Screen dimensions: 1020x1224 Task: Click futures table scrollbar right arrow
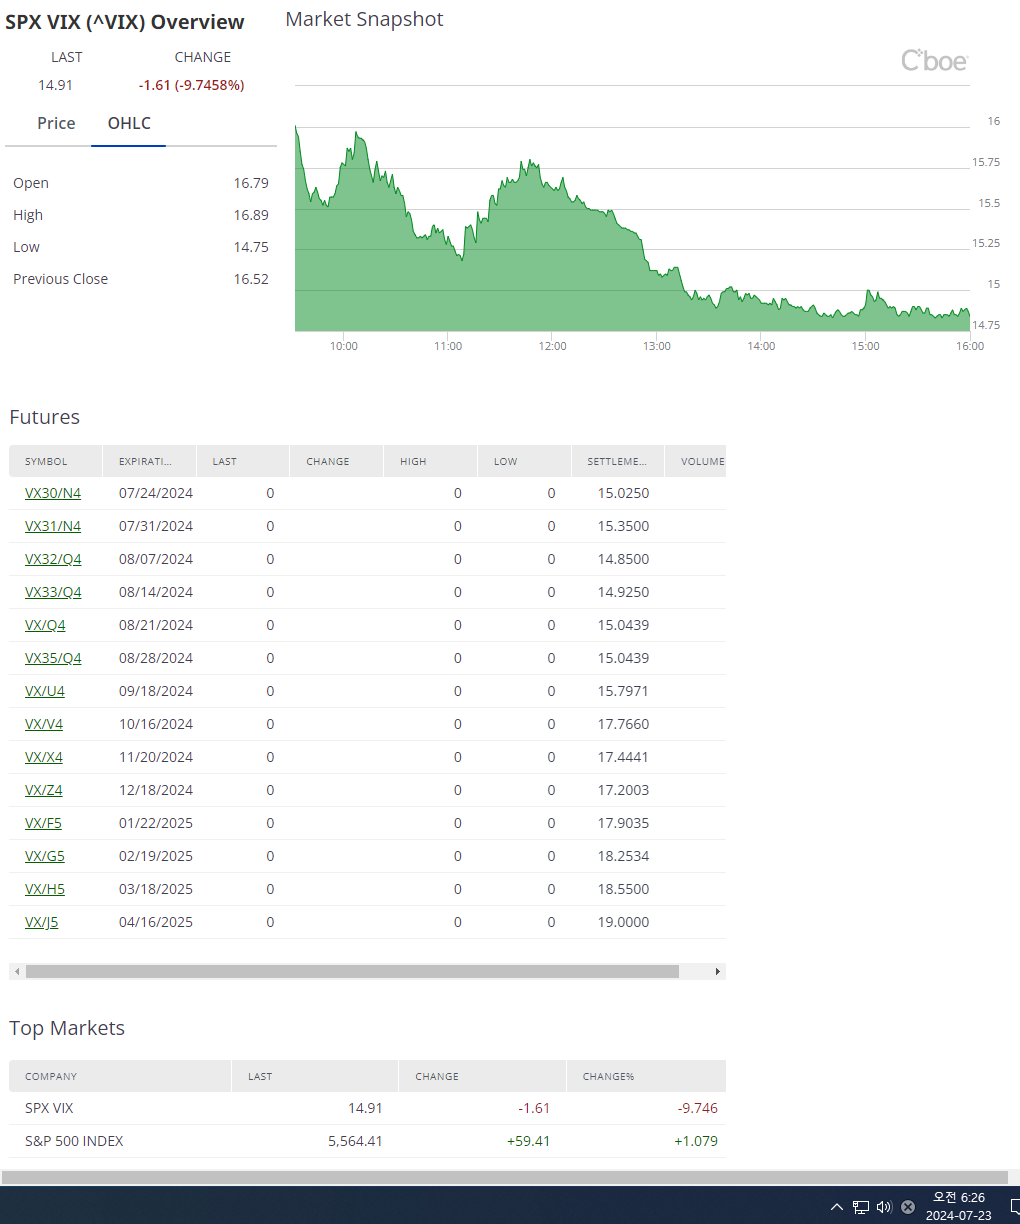(717, 971)
